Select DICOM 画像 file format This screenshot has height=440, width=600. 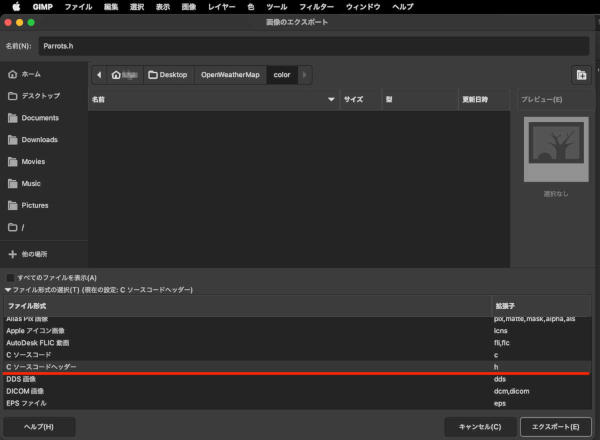(x=297, y=391)
